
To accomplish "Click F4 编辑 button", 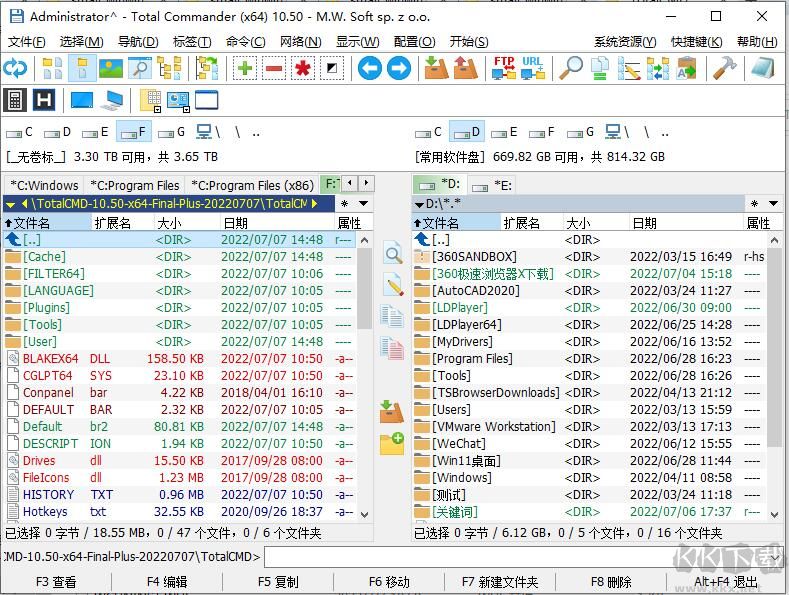I will [167, 582].
